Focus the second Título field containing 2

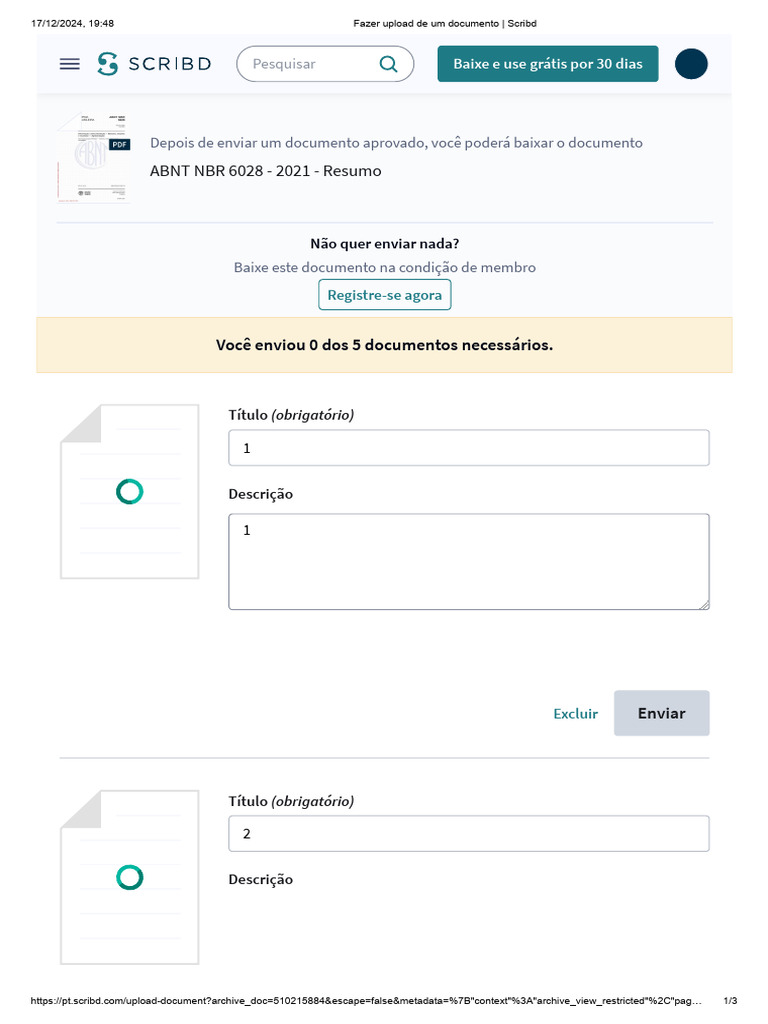(468, 834)
